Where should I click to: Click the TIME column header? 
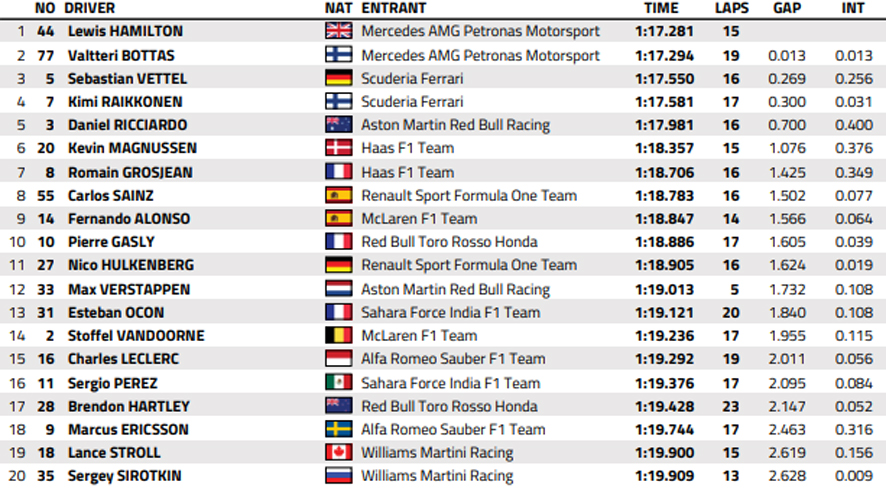tap(661, 8)
